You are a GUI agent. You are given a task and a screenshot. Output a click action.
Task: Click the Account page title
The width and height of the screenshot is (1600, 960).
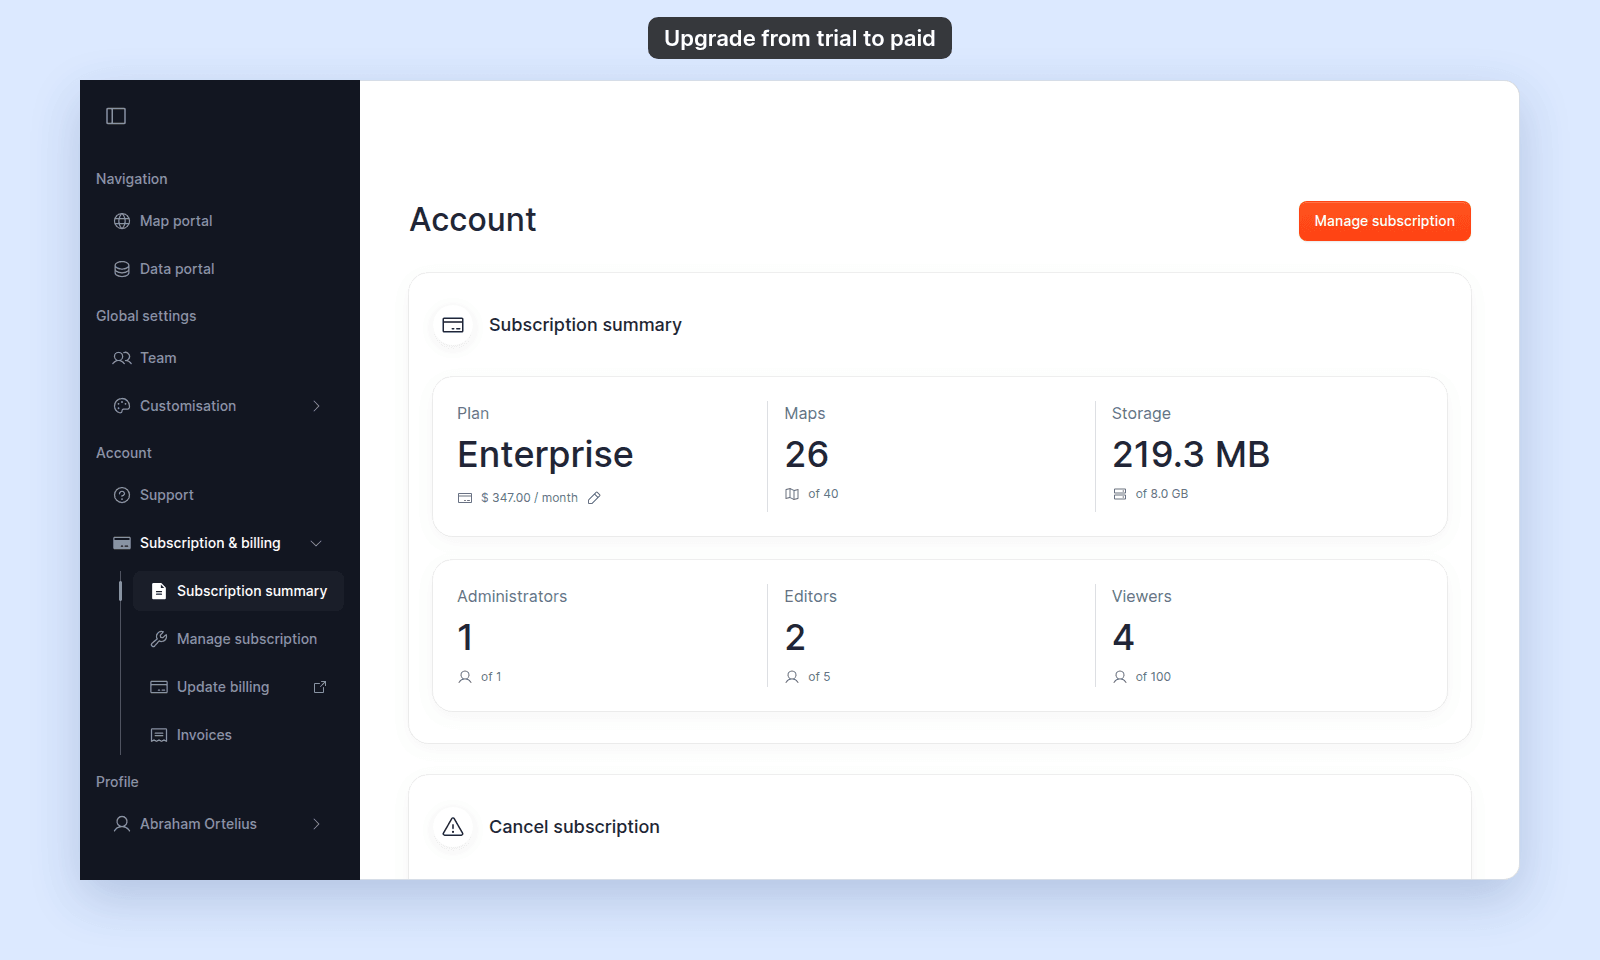tap(473, 220)
